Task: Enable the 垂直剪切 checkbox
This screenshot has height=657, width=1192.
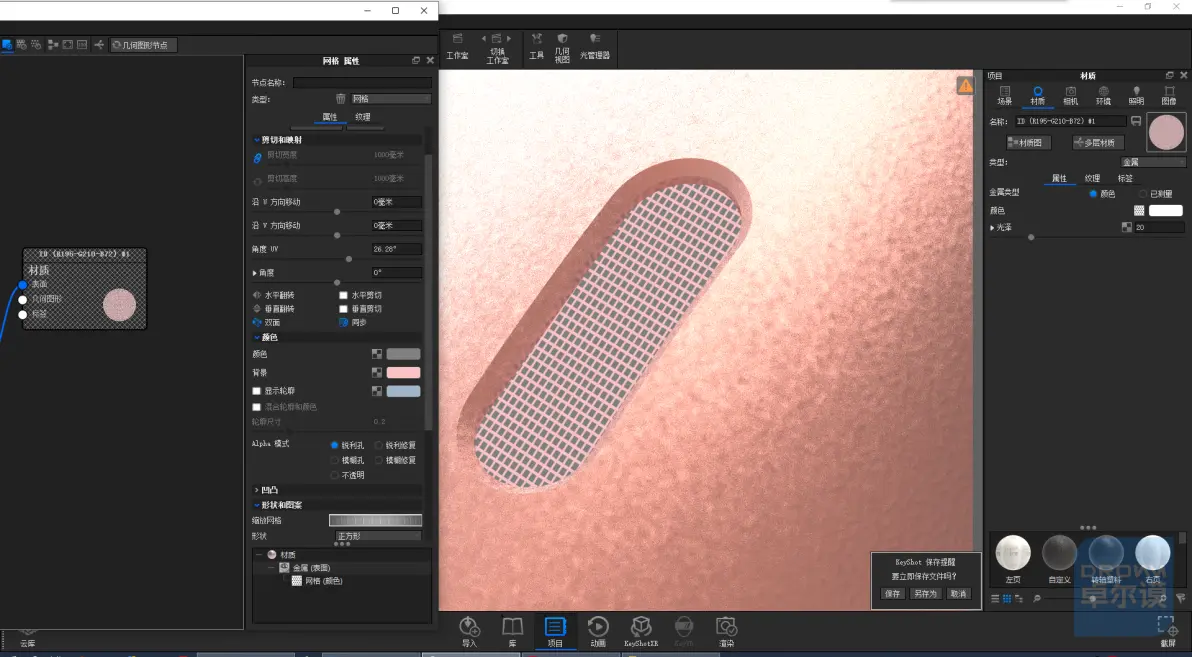Action: click(x=344, y=309)
